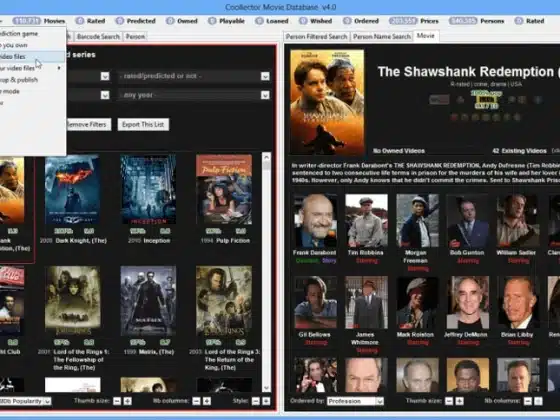Image resolution: width=560 pixels, height=420 pixels.
Task: Click the Export This List button
Action: tap(143, 124)
